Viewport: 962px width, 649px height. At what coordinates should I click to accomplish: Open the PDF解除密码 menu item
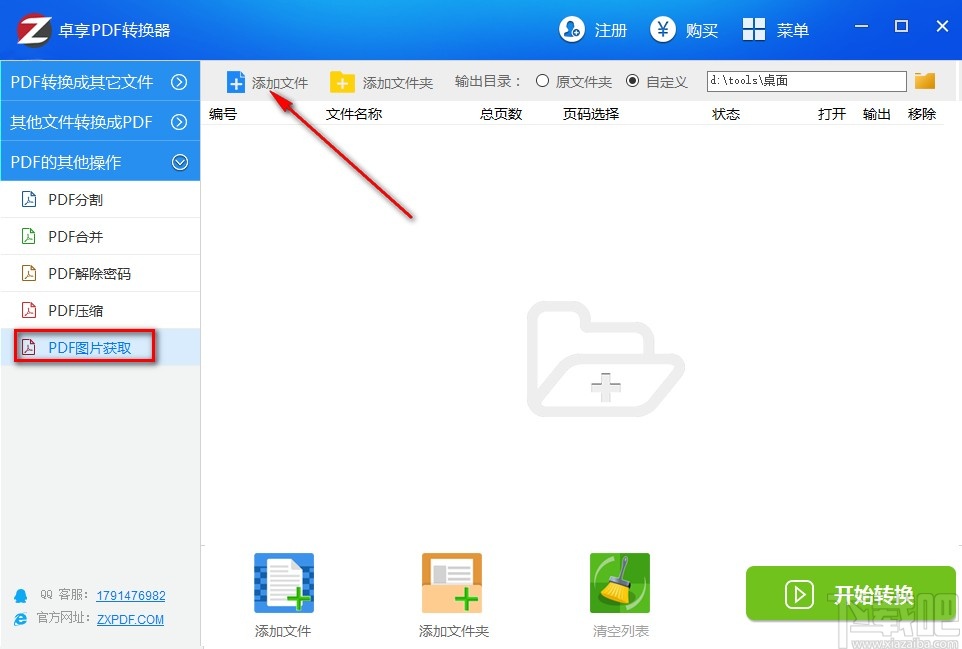click(100, 274)
